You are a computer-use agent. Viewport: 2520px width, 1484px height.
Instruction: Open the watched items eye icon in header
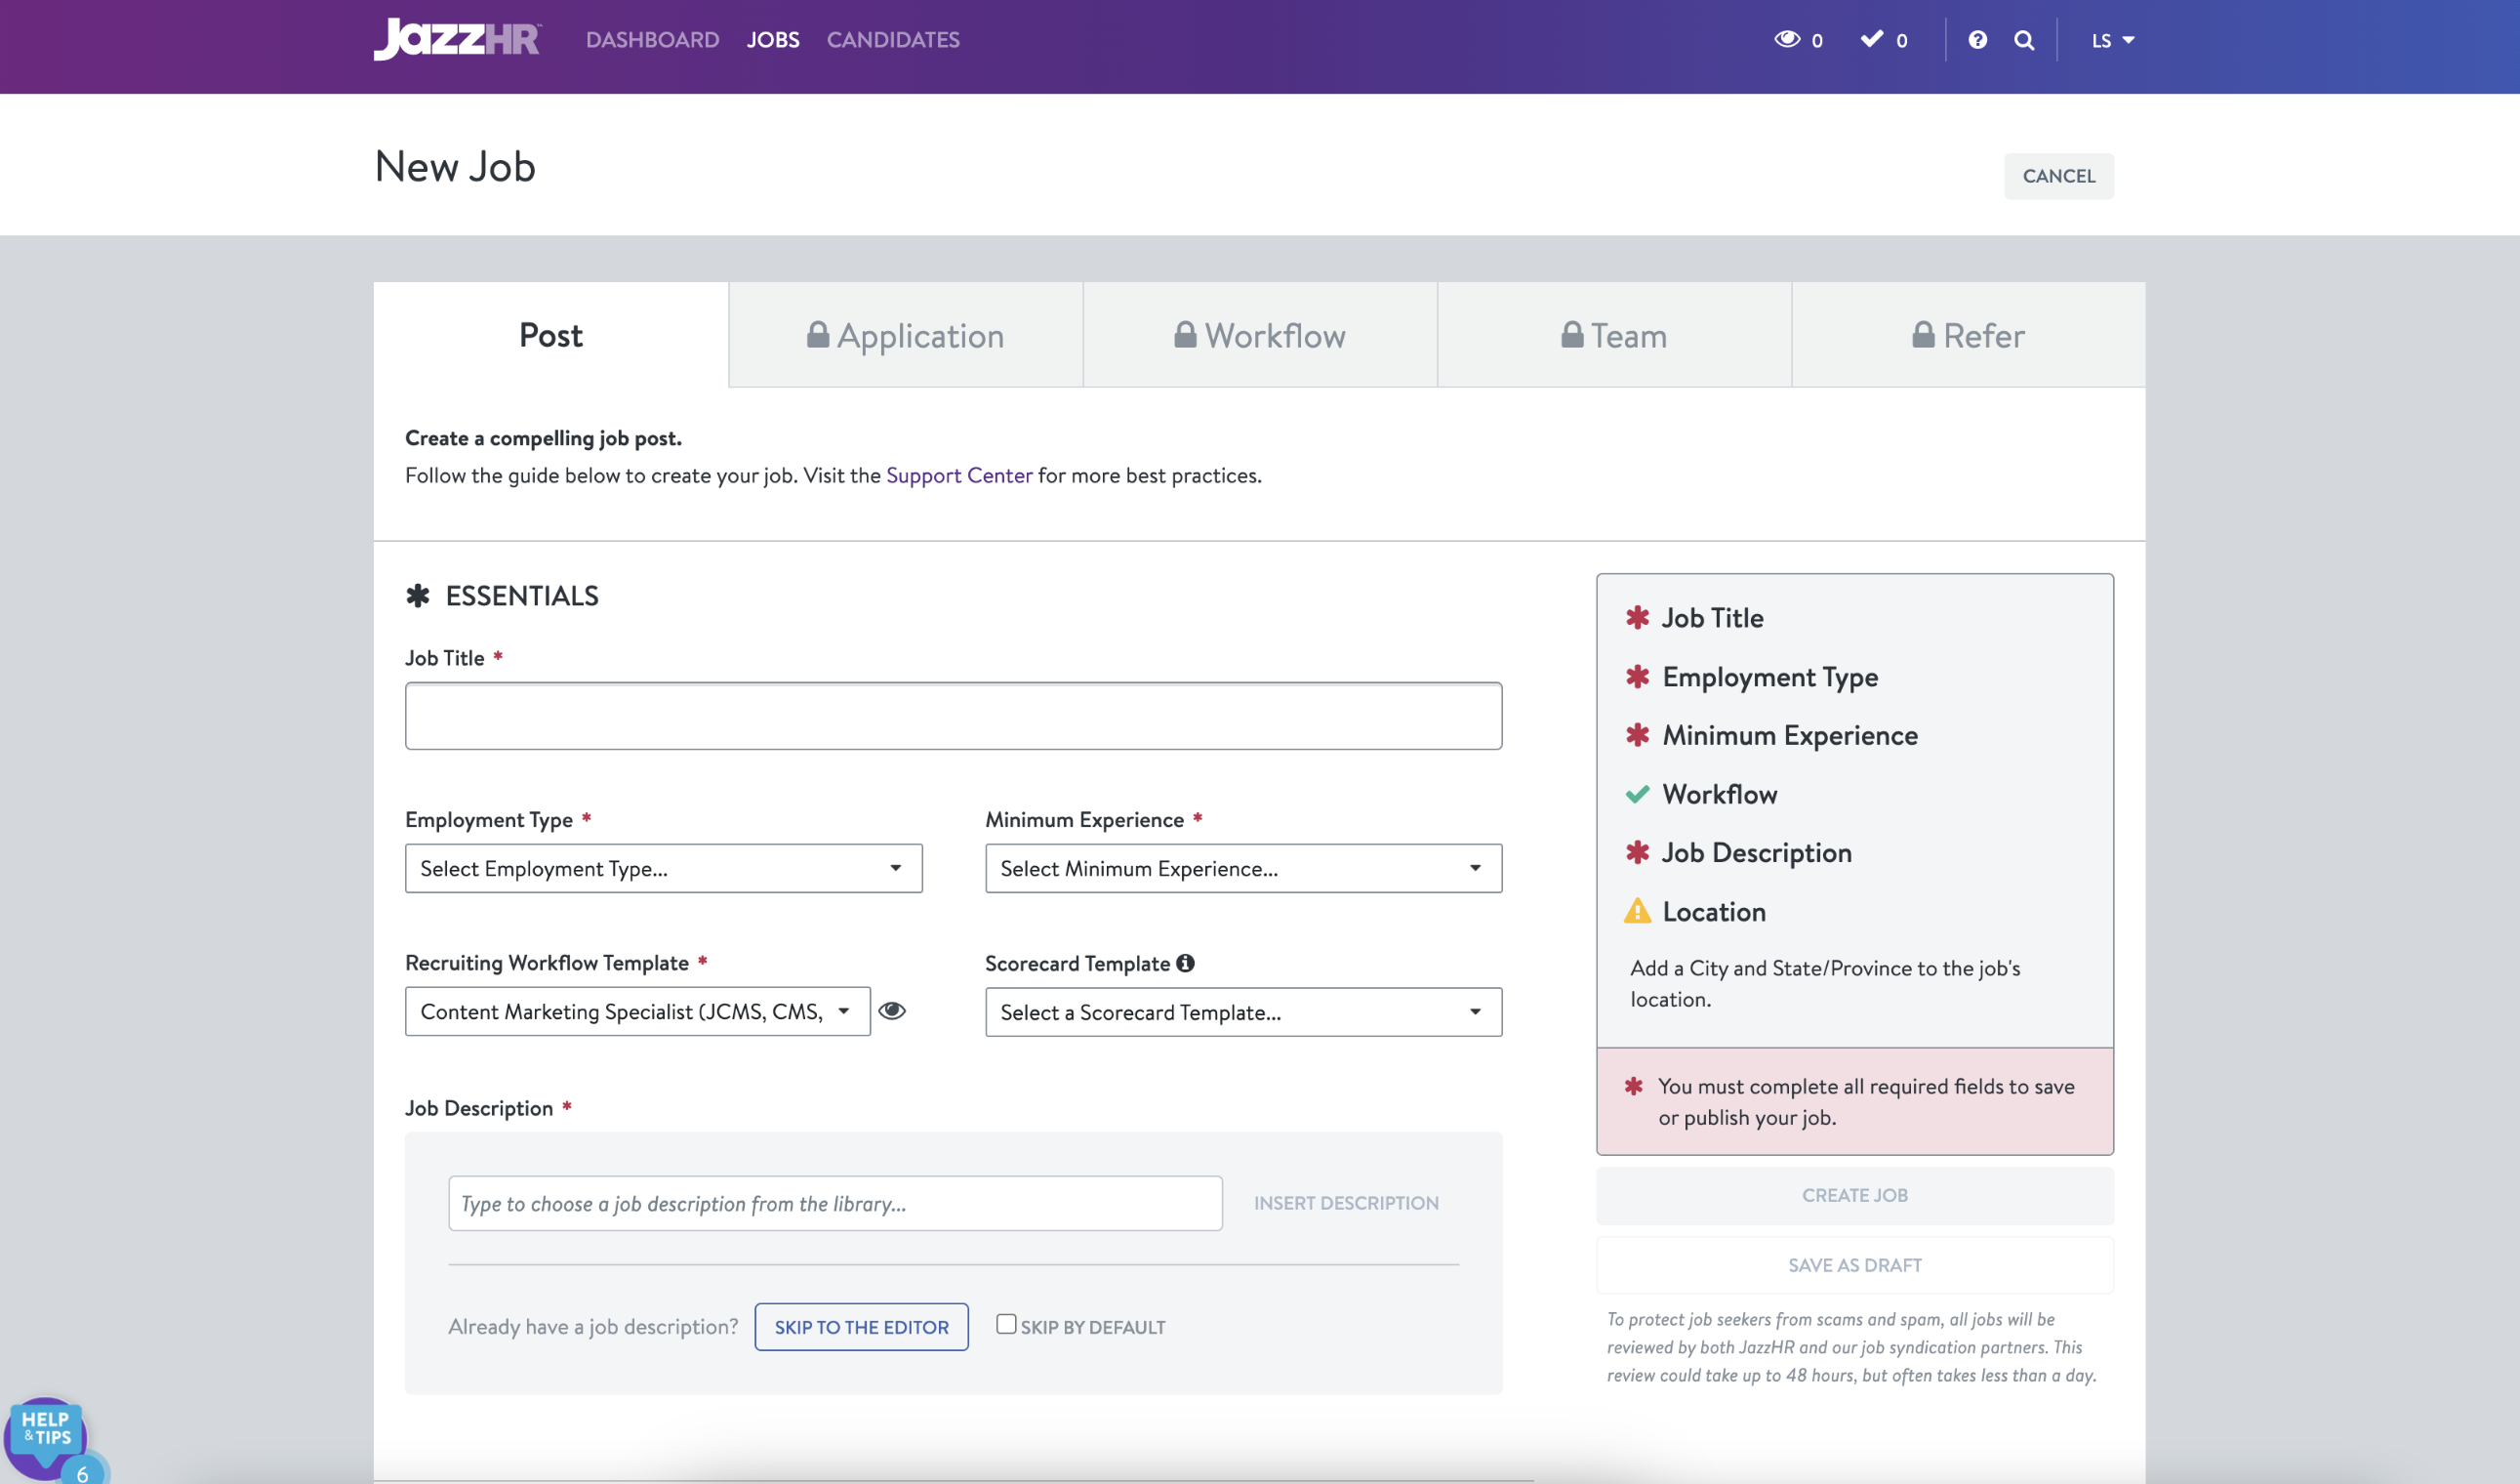coord(1787,39)
